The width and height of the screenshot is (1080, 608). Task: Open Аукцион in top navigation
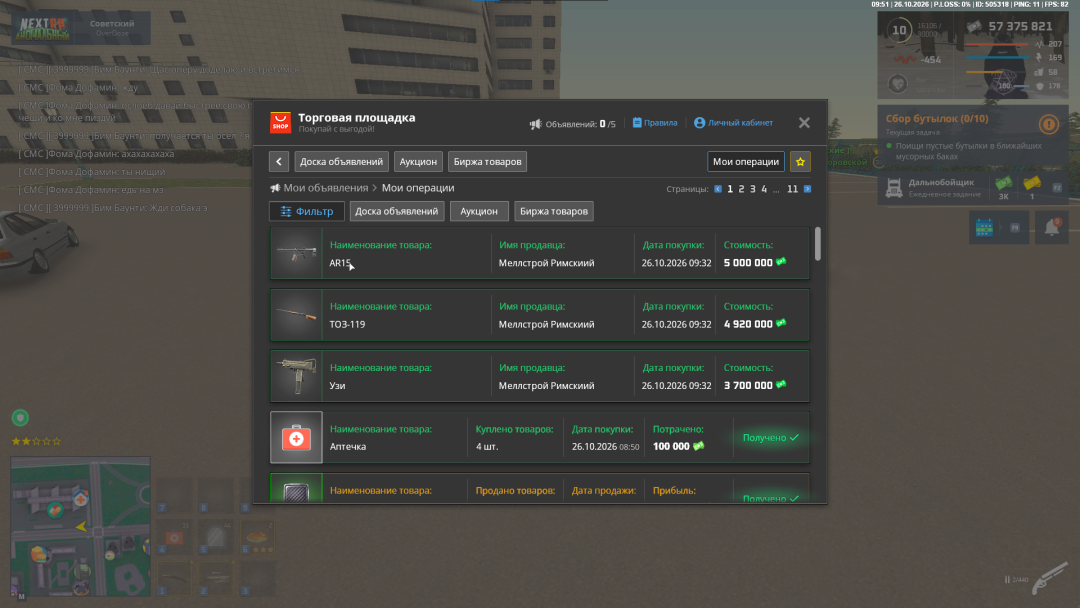click(418, 162)
